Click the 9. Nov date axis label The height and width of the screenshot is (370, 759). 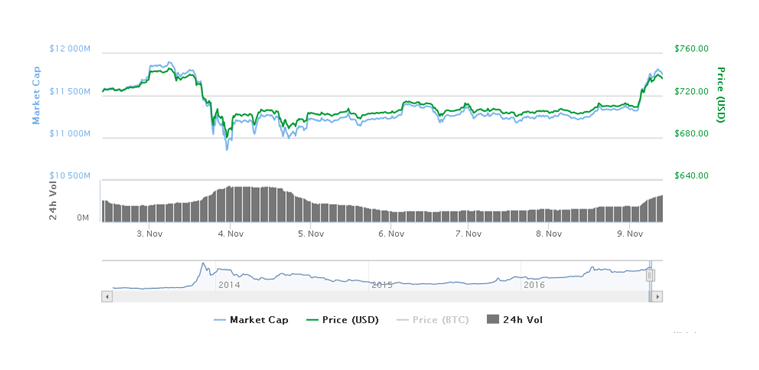click(628, 233)
